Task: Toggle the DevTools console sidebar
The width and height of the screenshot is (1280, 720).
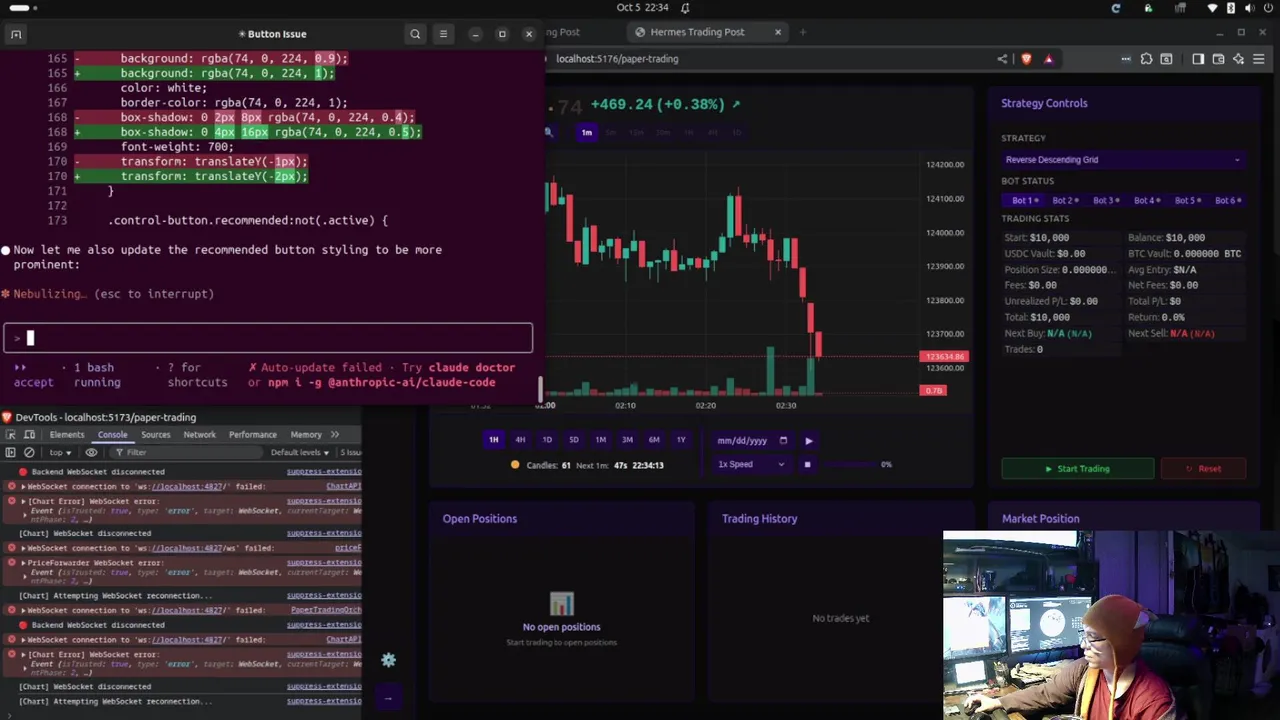Action: coord(11,452)
